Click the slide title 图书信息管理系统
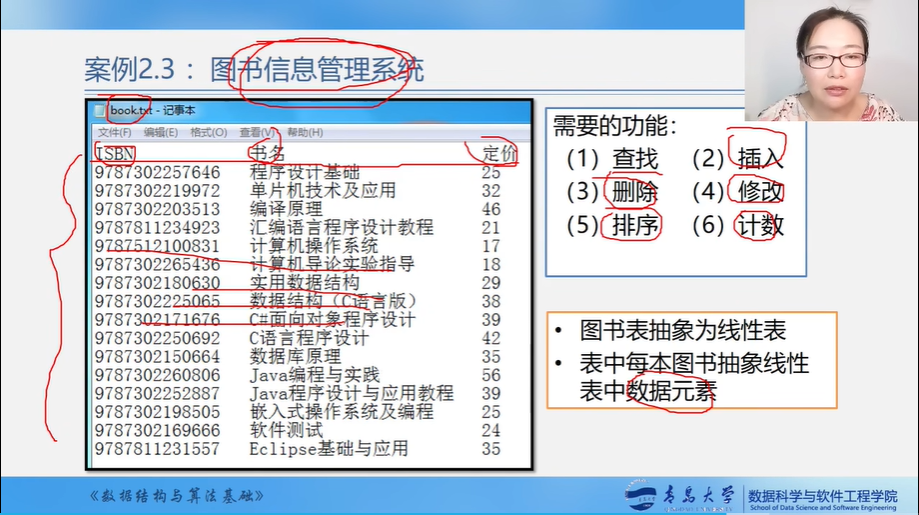The width and height of the screenshot is (919, 515). click(x=317, y=70)
